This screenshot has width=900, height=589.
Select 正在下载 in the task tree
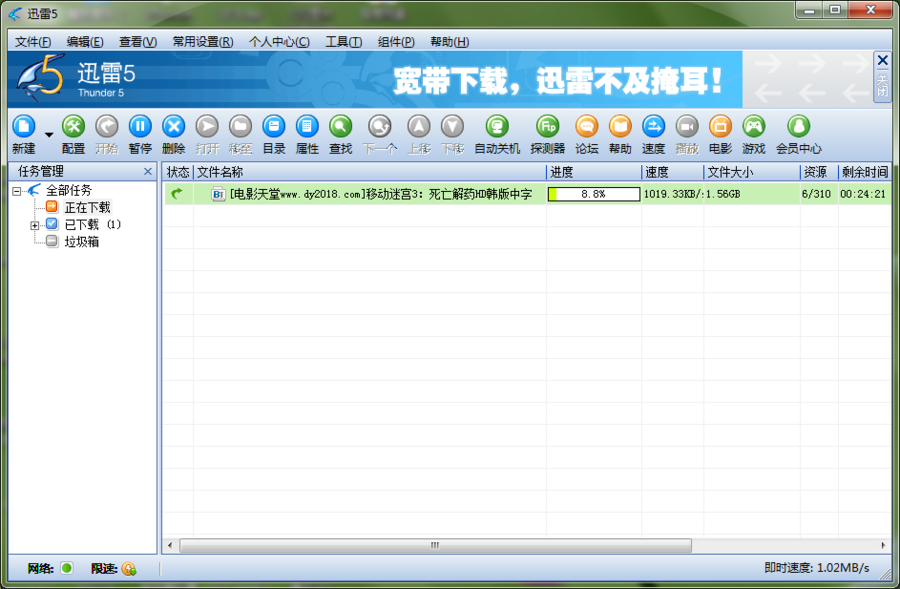tap(87, 207)
